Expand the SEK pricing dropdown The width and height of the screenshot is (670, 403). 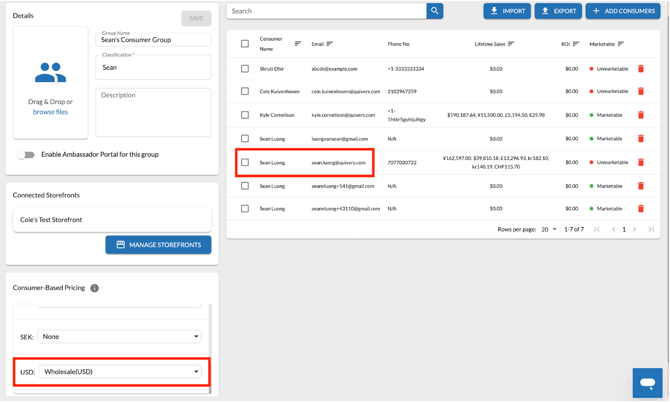119,337
